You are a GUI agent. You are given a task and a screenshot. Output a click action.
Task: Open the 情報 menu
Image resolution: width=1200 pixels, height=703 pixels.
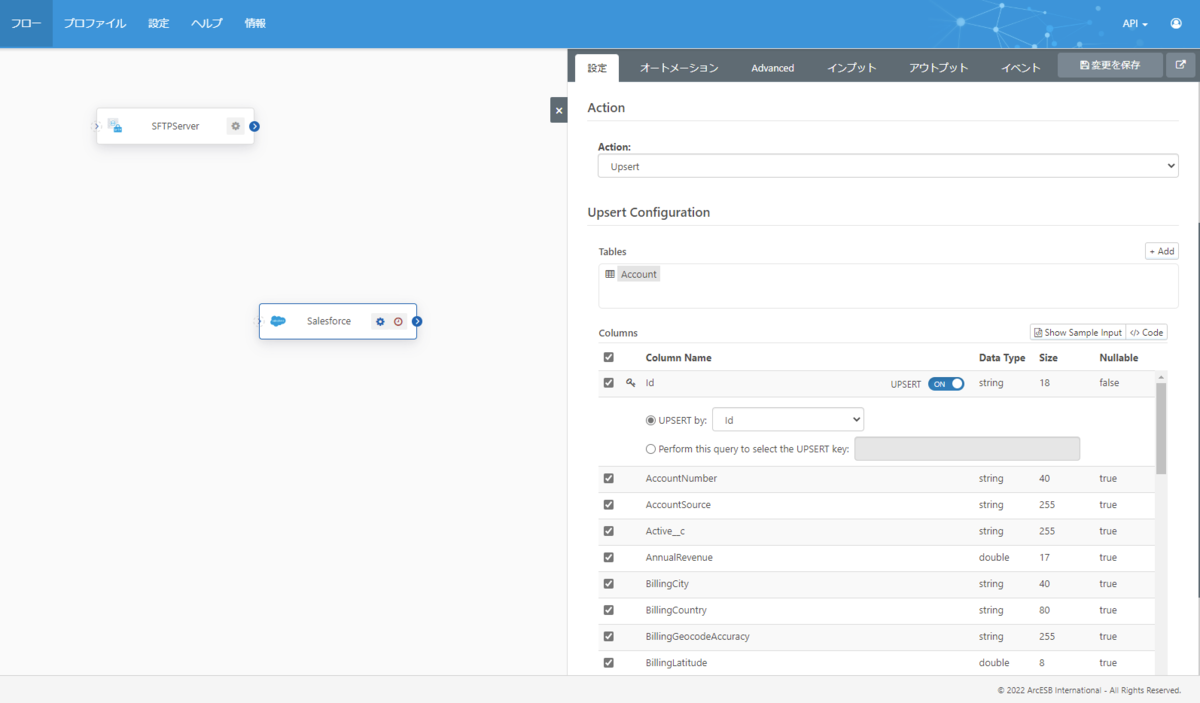[x=255, y=23]
